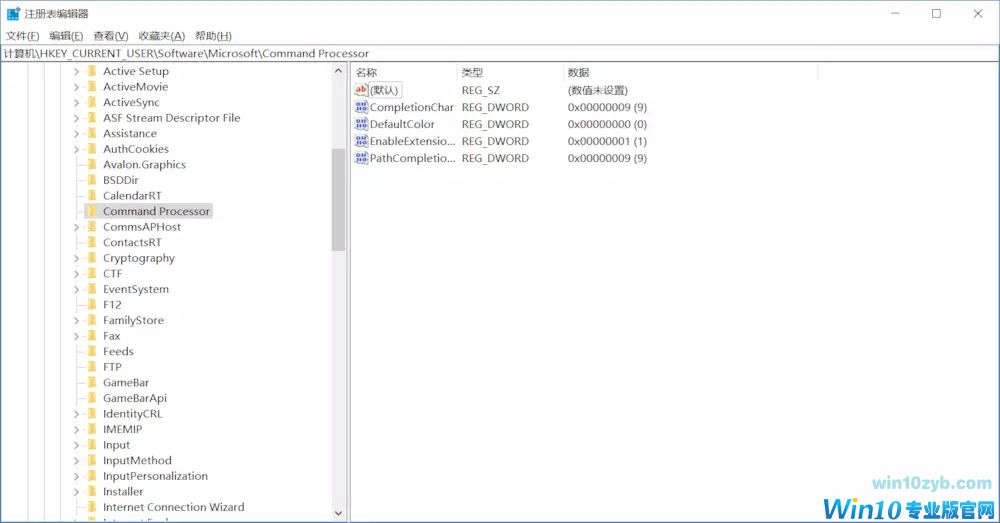Image resolution: width=1000 pixels, height=523 pixels.
Task: Minimize the Registry Editor window
Action: [x=895, y=13]
